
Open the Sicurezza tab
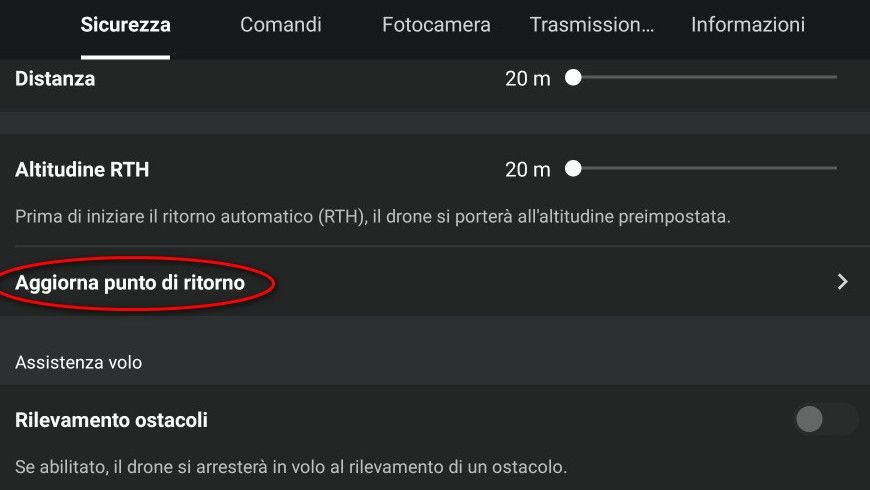click(125, 25)
